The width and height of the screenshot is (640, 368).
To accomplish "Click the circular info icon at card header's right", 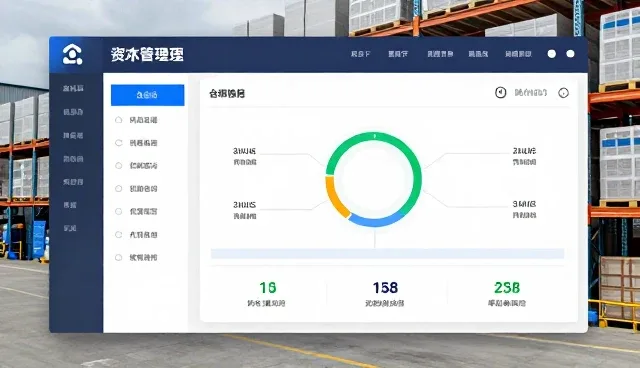I will [563, 93].
